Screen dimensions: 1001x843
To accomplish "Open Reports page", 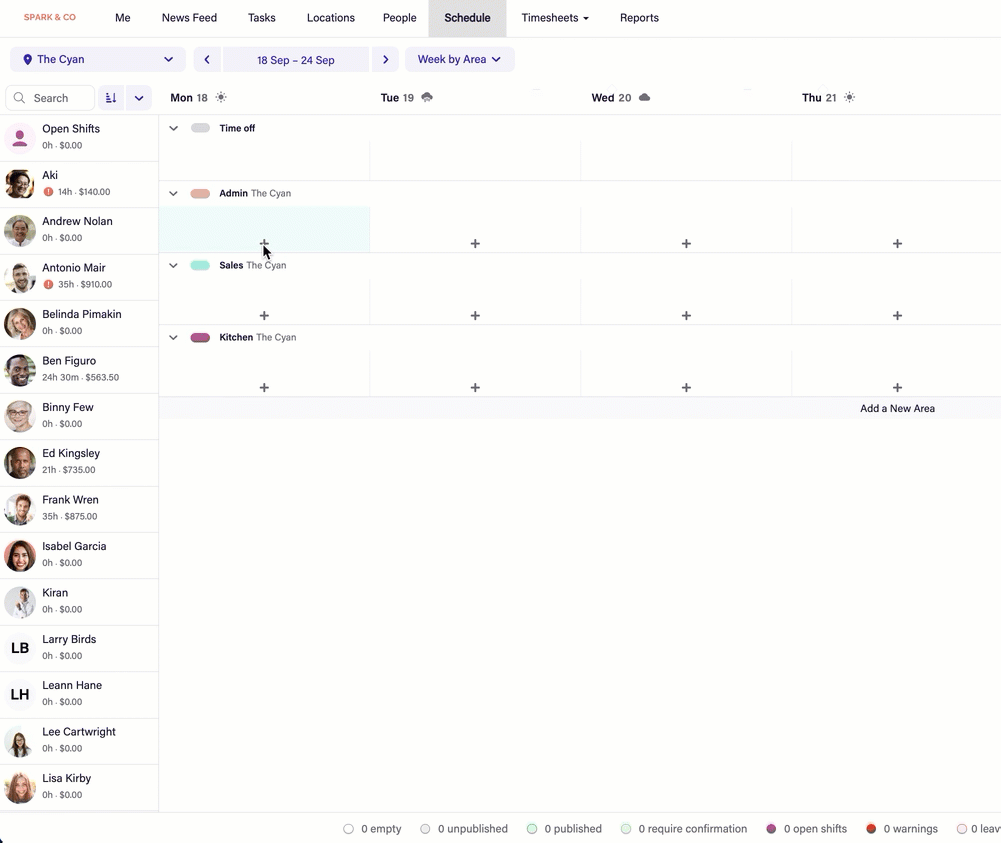I will click(639, 18).
